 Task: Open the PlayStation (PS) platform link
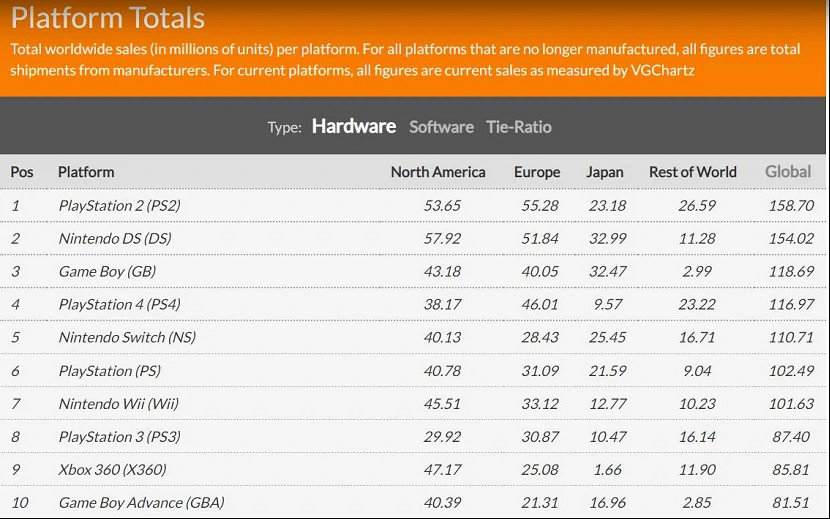coord(110,370)
